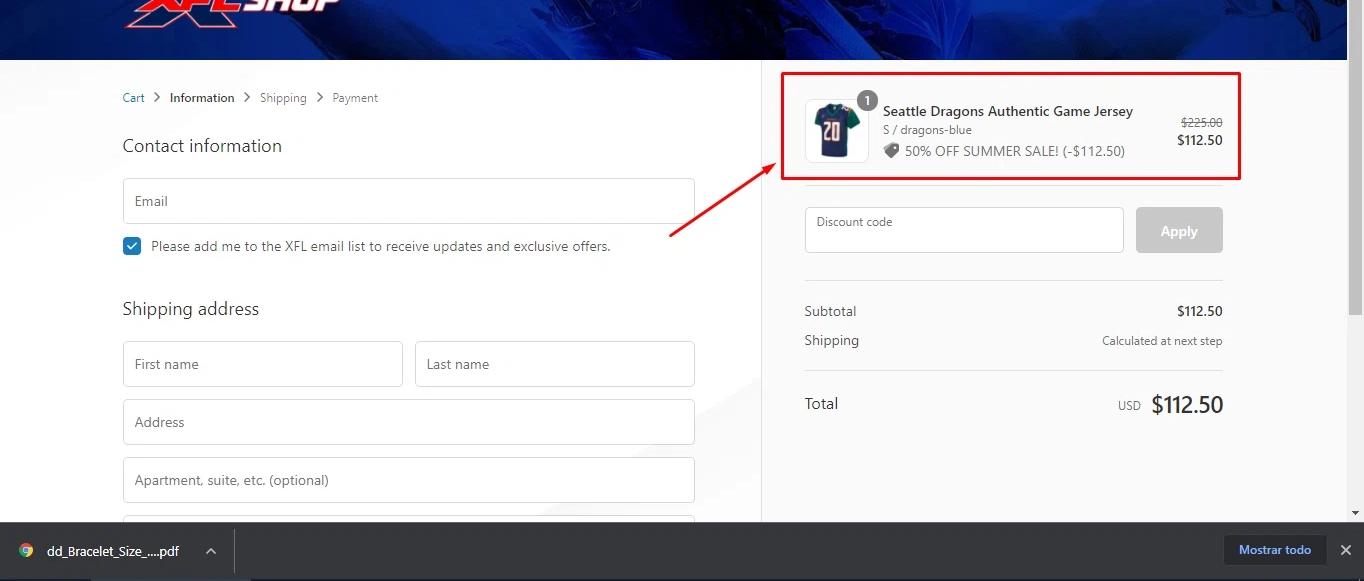Focus the Address input field
Image resolution: width=1364 pixels, height=581 pixels.
click(x=408, y=422)
